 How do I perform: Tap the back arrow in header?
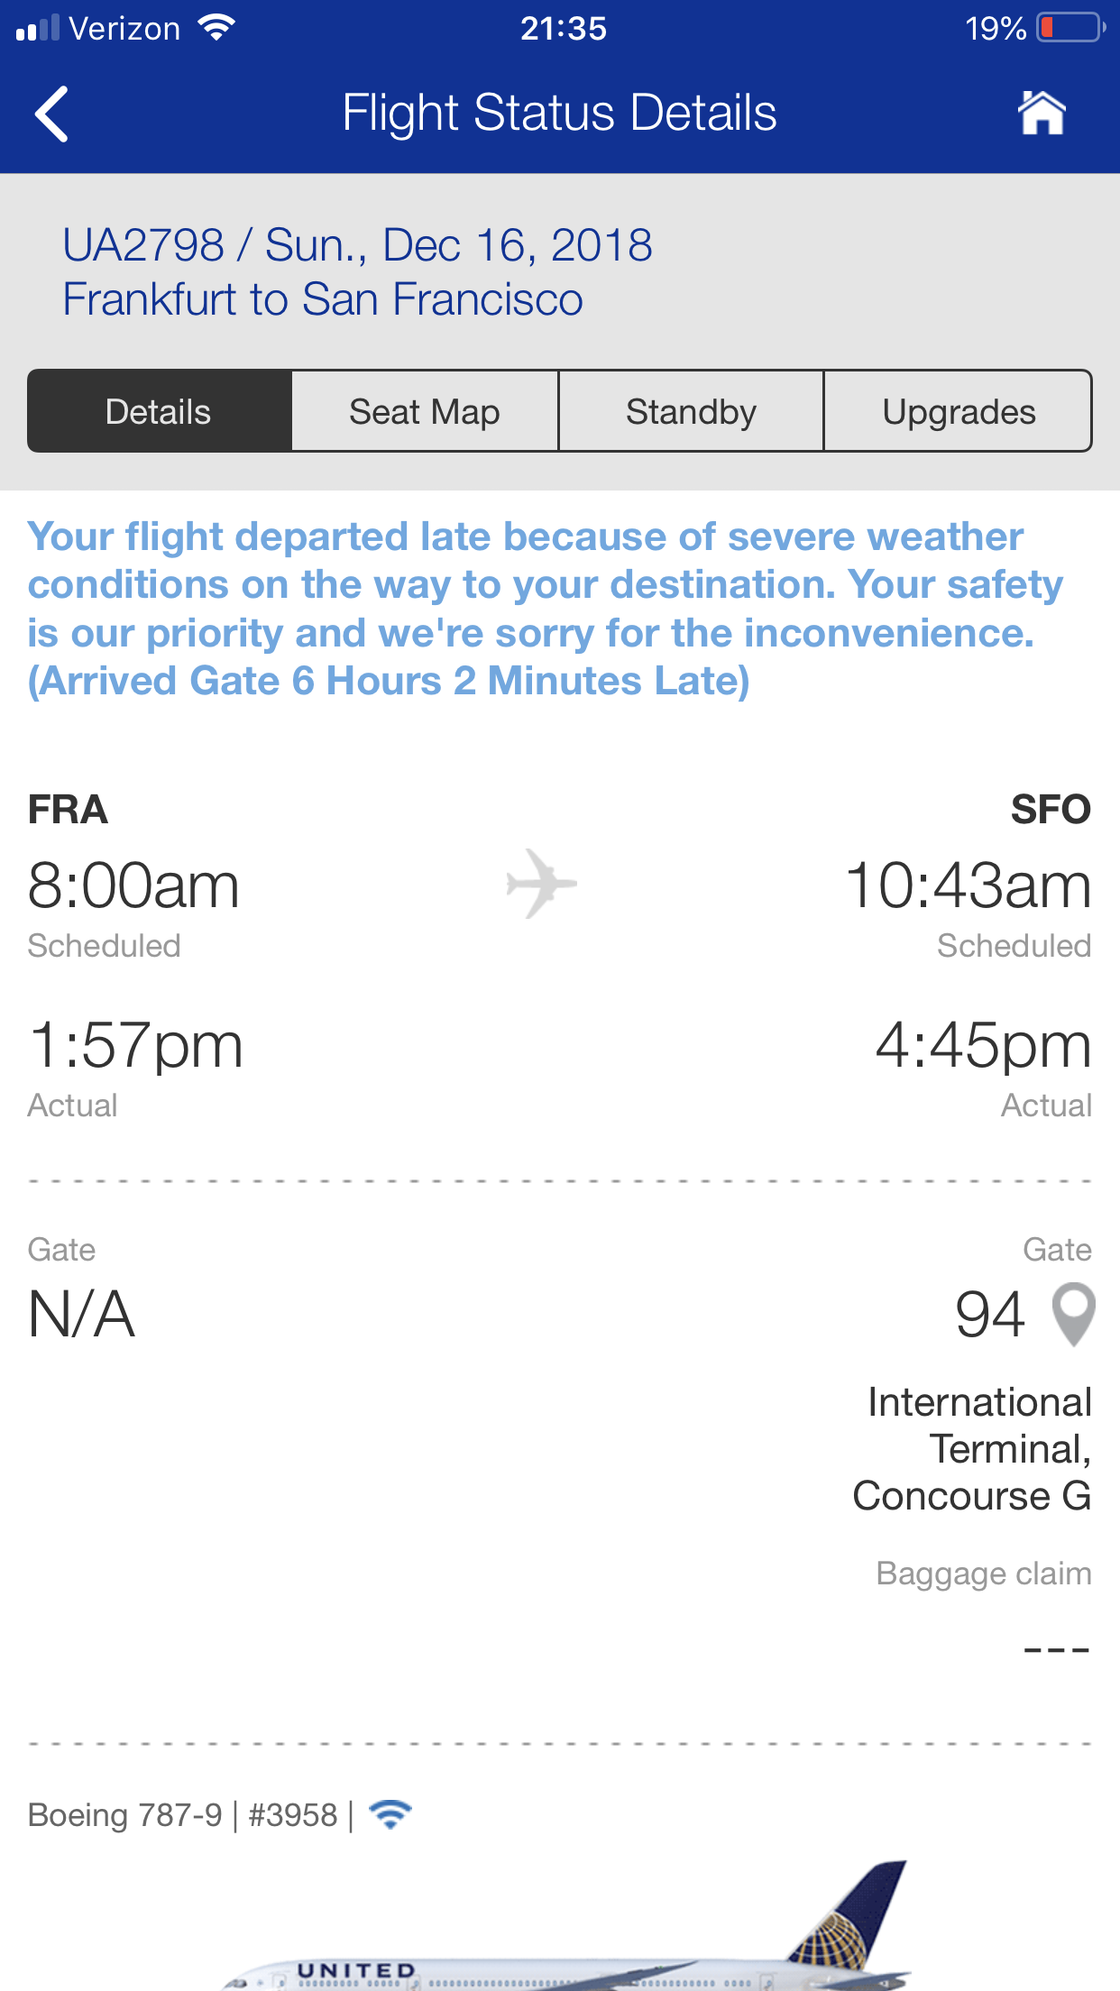point(52,113)
